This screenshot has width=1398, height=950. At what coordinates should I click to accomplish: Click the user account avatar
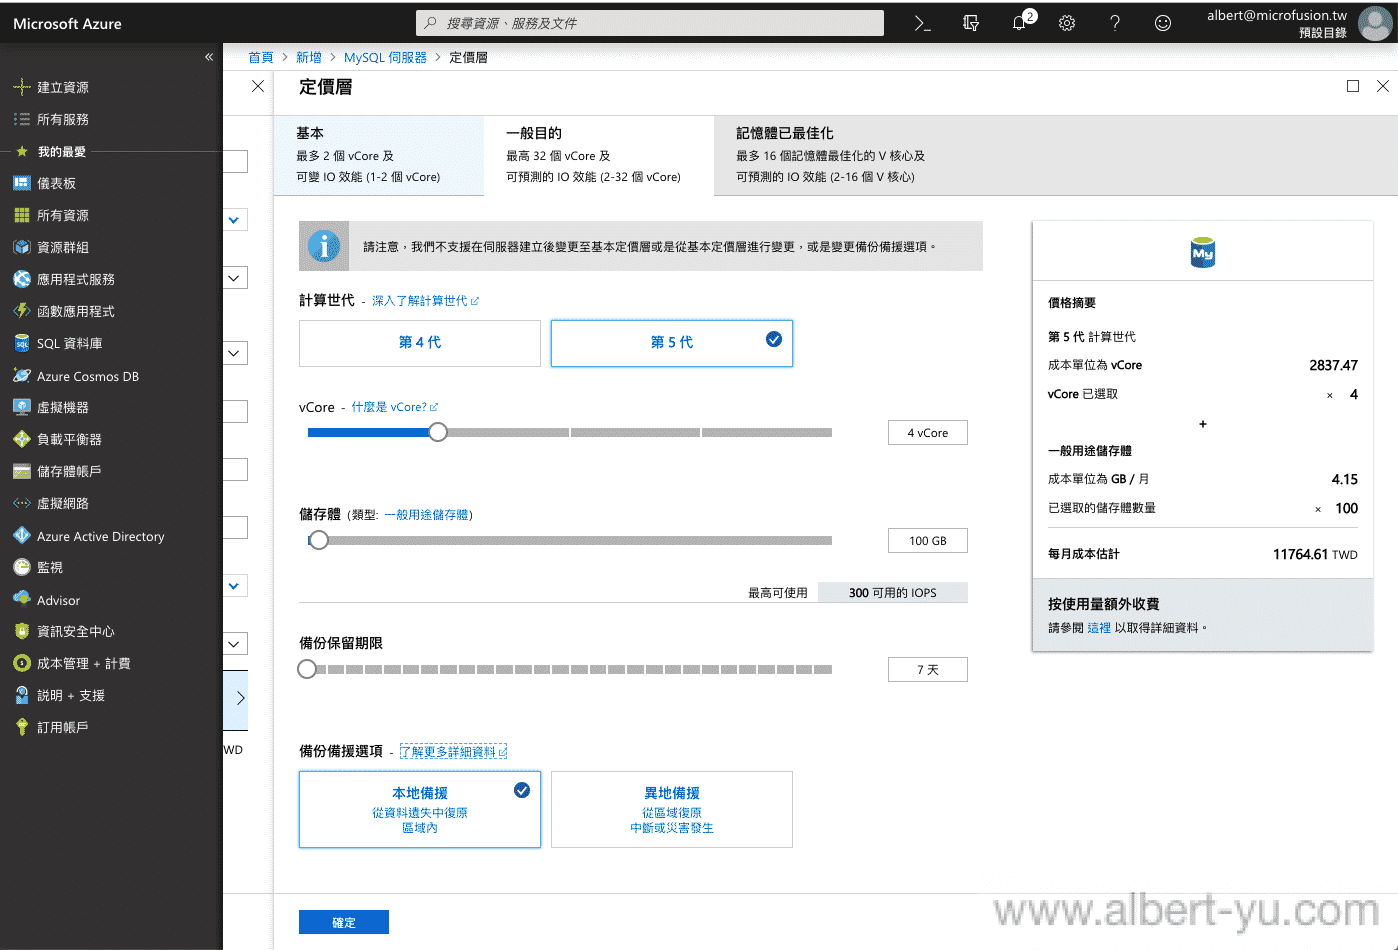1375,23
